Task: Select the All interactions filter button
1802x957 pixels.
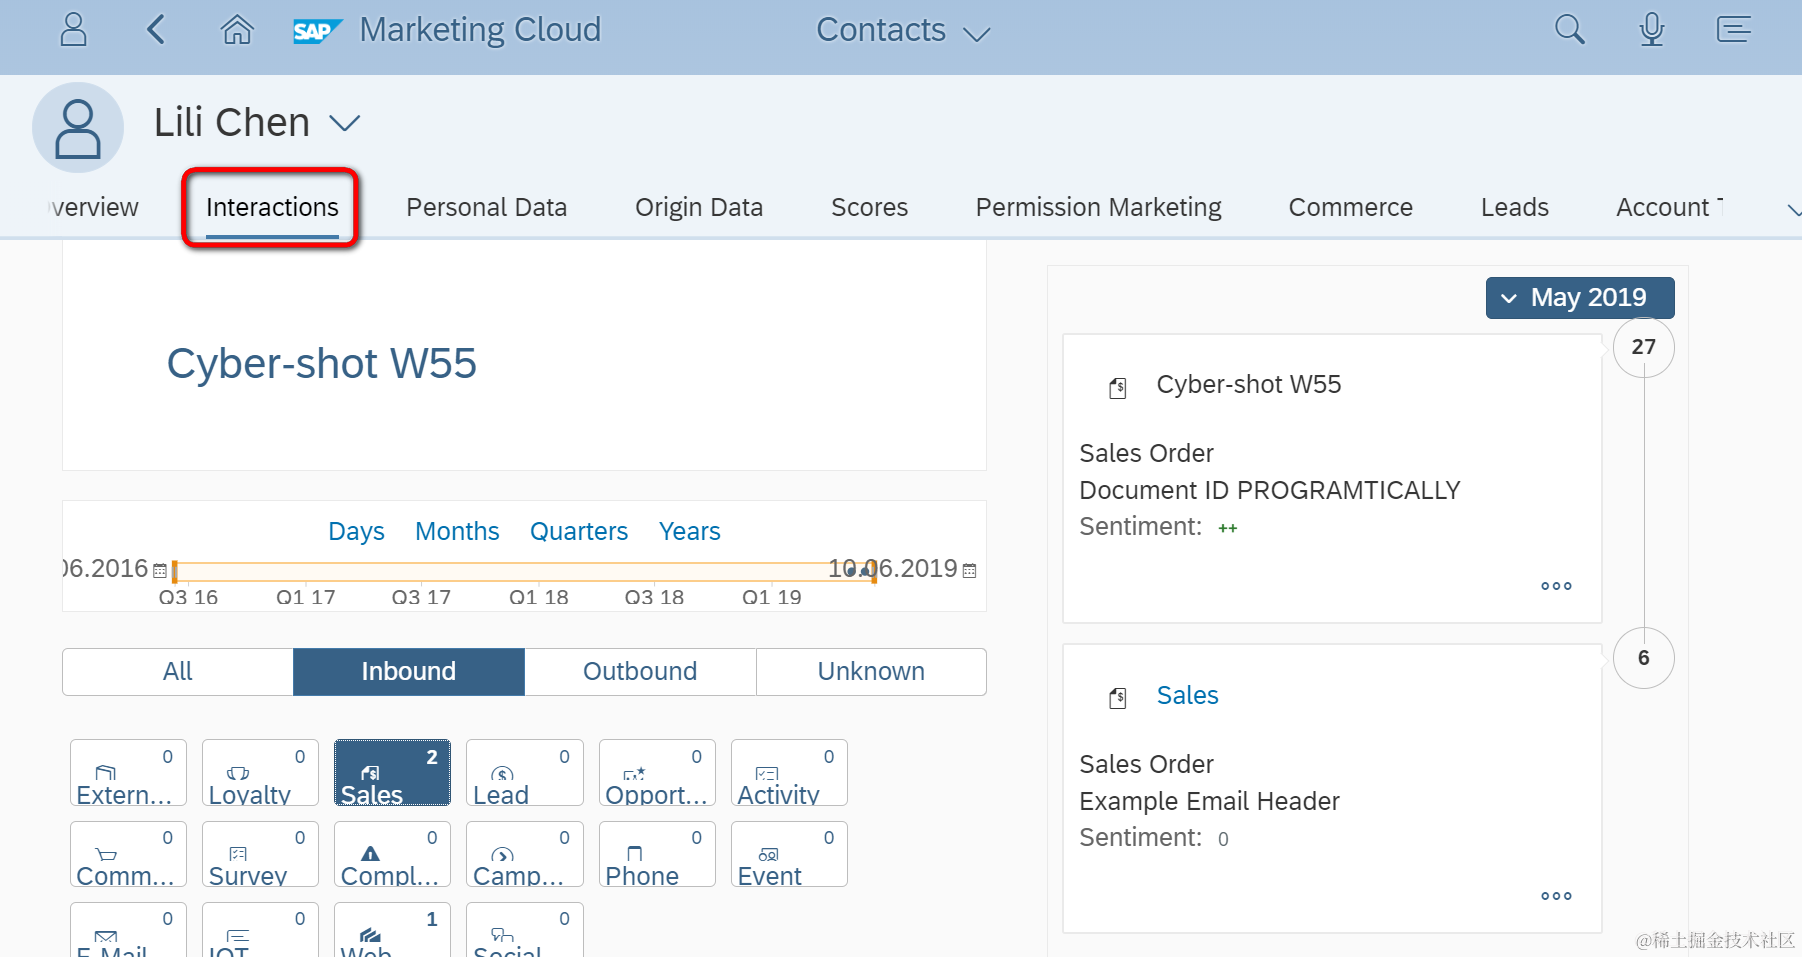Action: click(178, 672)
